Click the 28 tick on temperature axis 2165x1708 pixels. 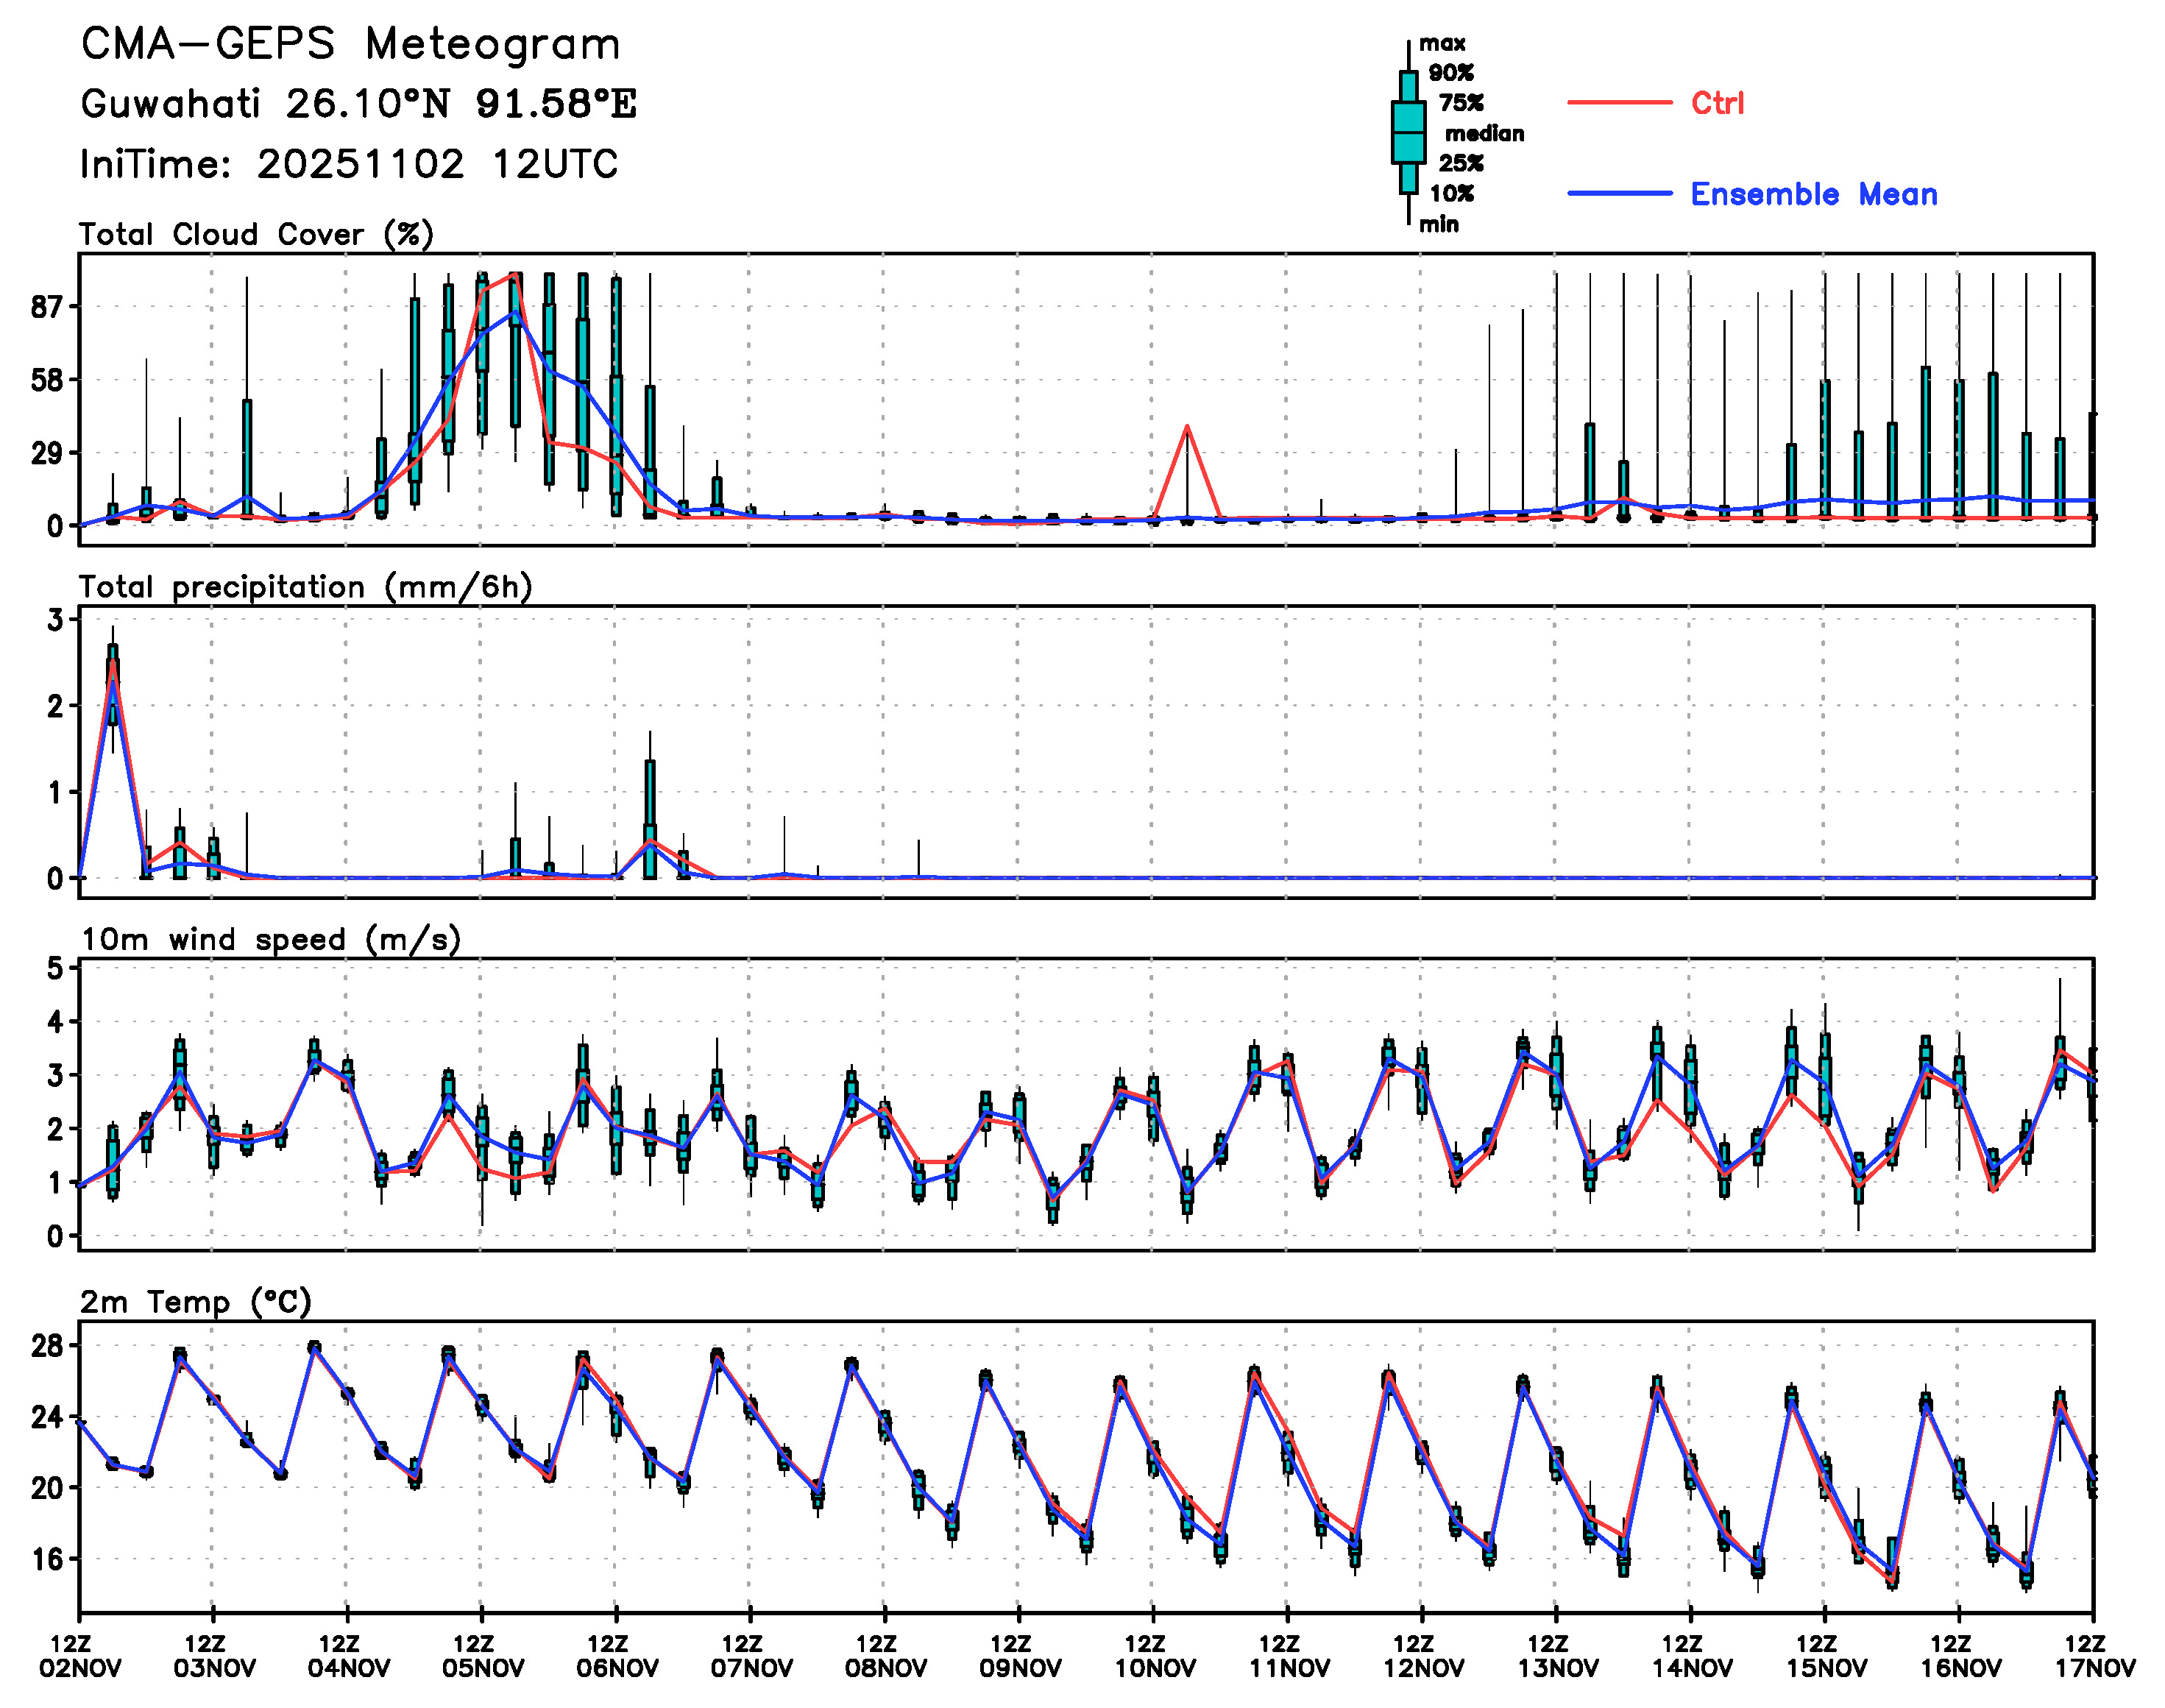[46, 1346]
